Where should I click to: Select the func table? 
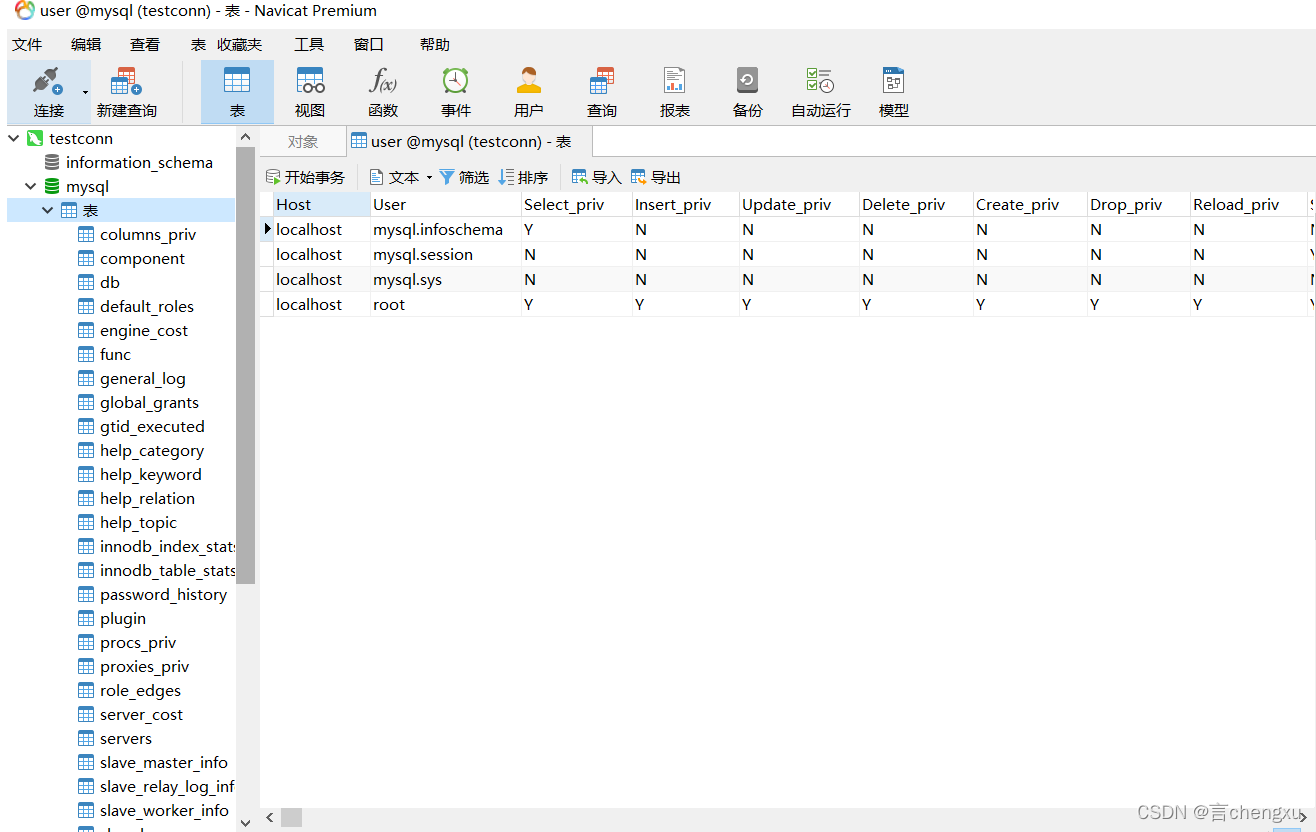pos(115,354)
